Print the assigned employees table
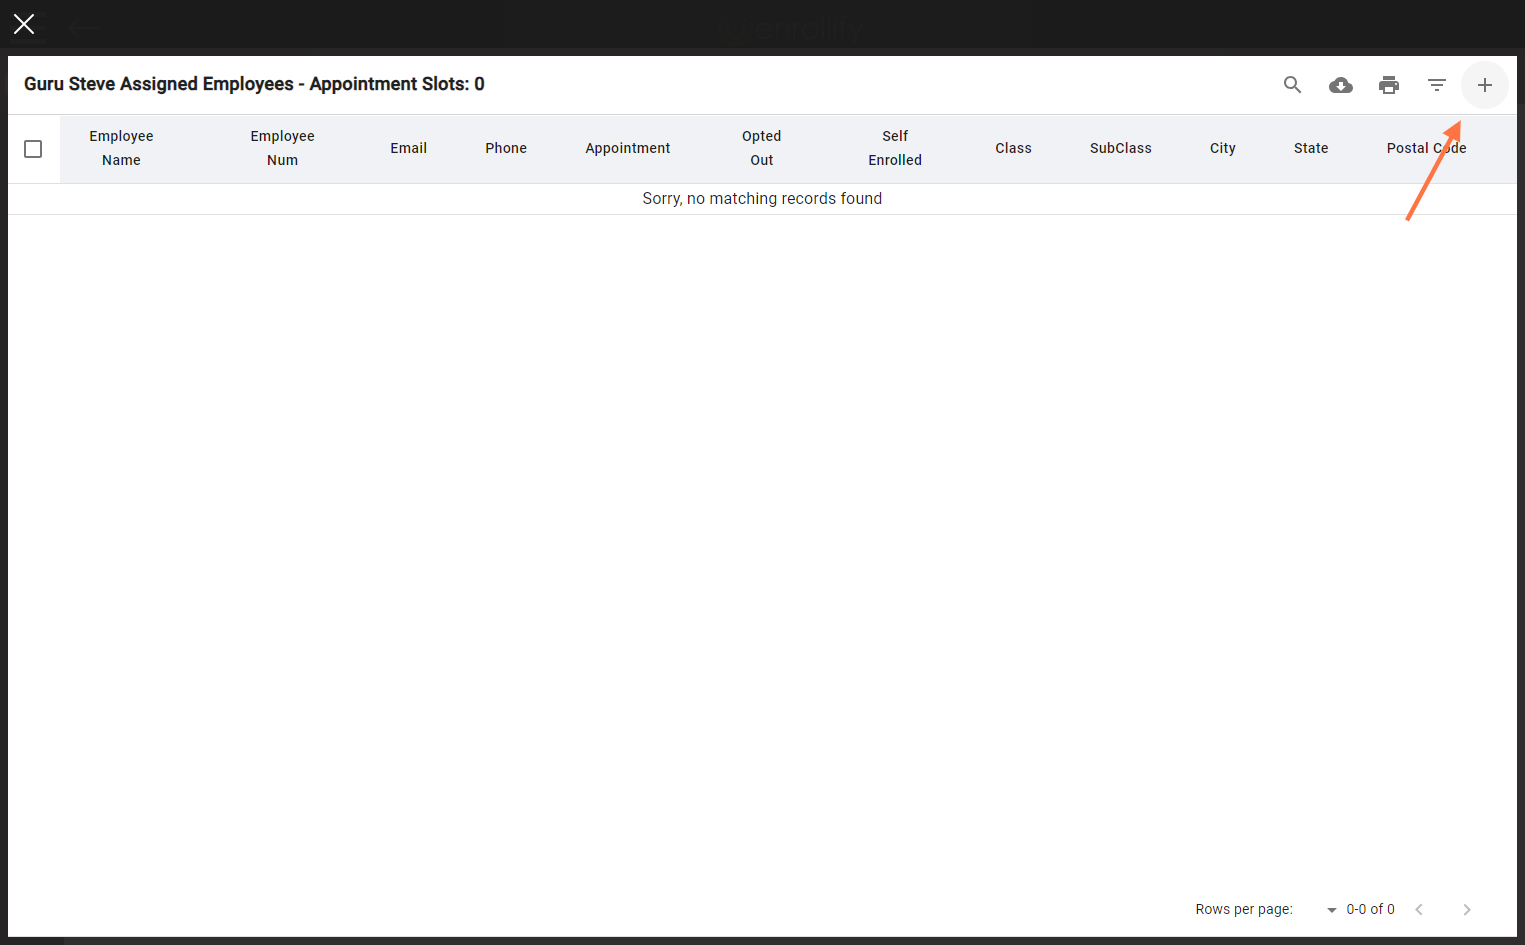 pyautogui.click(x=1388, y=85)
